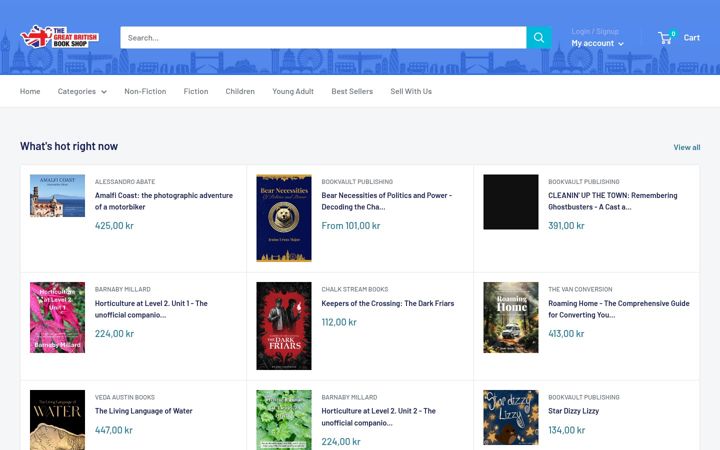Open Keepers of the Crossing title link

coord(388,304)
